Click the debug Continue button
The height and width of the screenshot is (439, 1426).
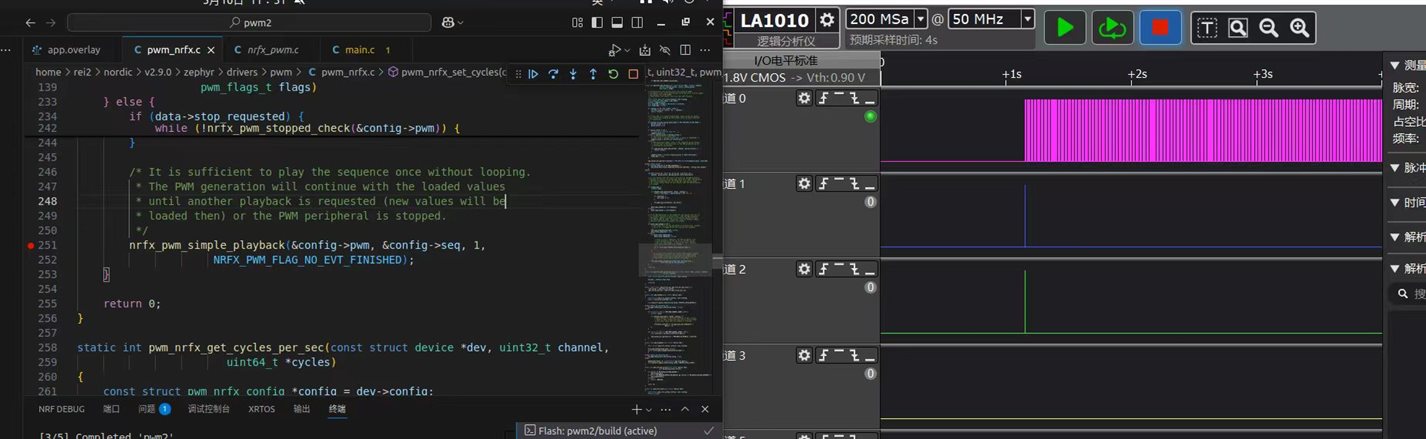point(533,73)
